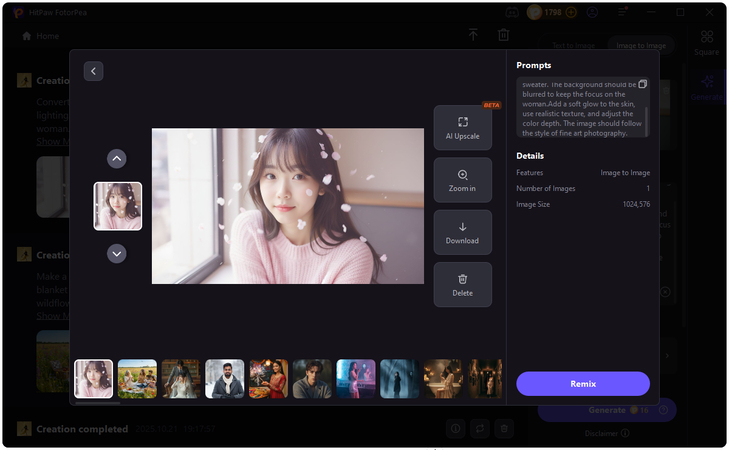
Task: Click the back arrow in preview dialog
Action: pyautogui.click(x=94, y=71)
